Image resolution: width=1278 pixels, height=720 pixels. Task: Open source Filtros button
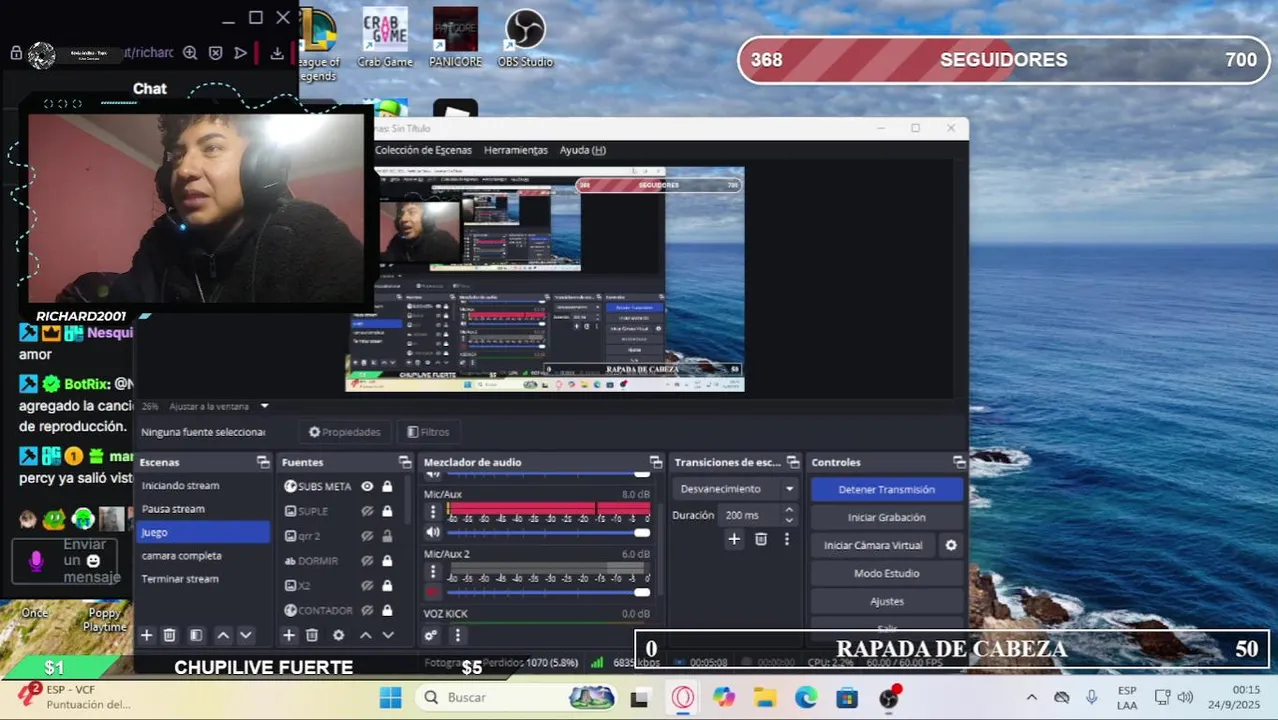click(x=428, y=432)
